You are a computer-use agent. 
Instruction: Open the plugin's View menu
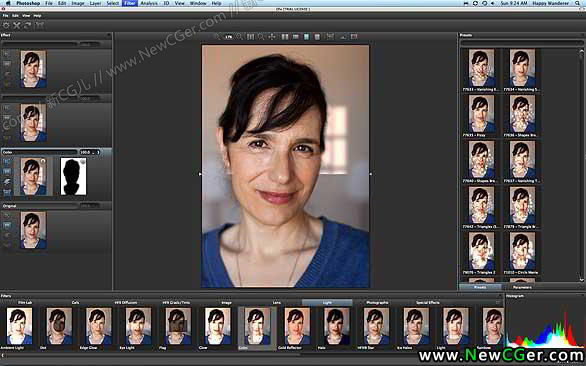[x=26, y=16]
